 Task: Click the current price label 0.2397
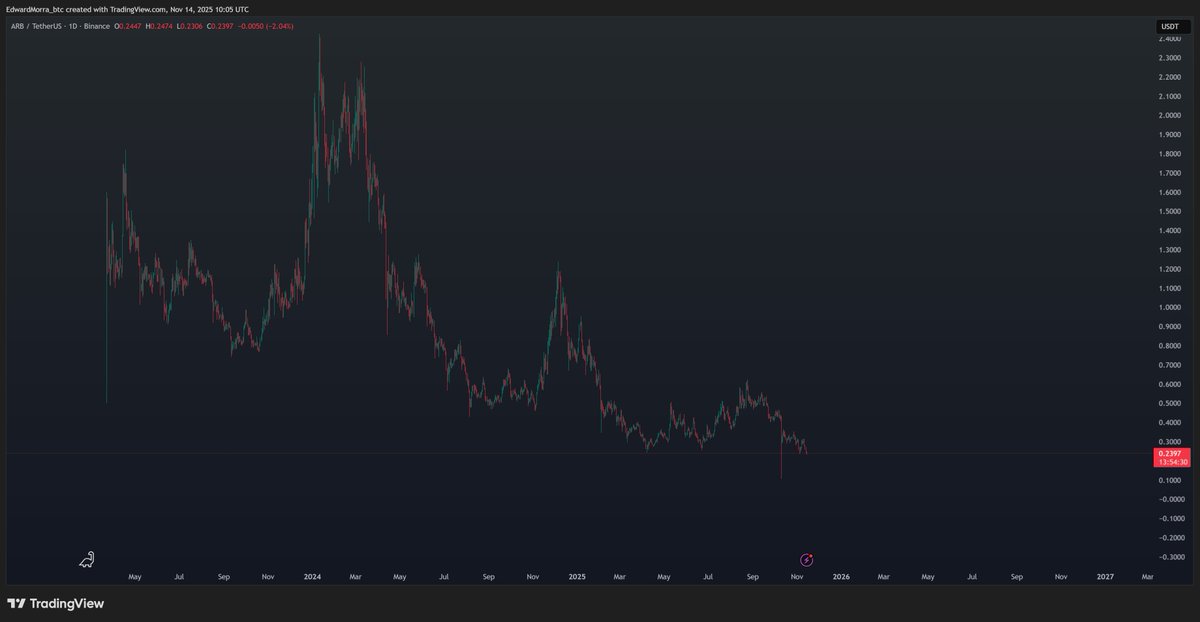1170,452
